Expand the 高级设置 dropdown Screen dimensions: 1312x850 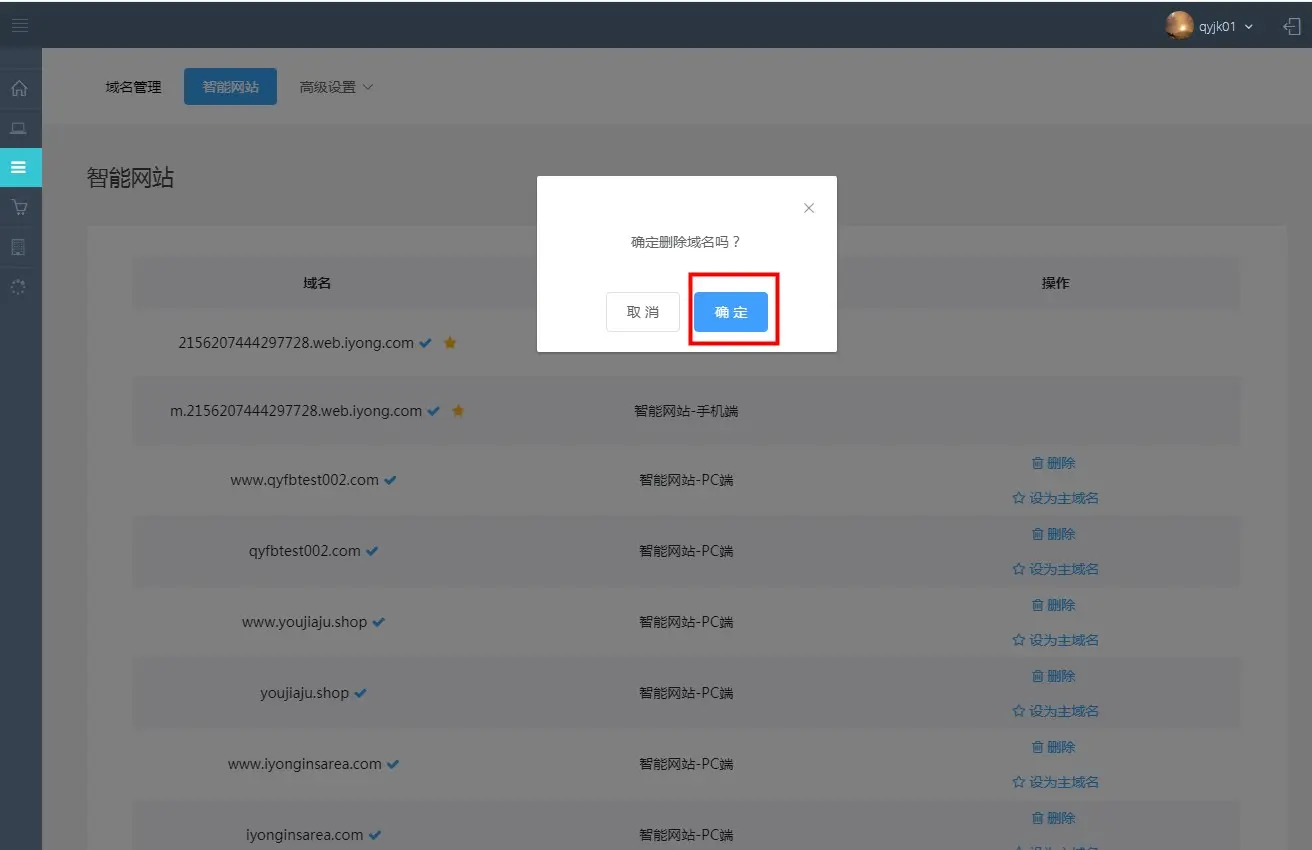(x=336, y=87)
